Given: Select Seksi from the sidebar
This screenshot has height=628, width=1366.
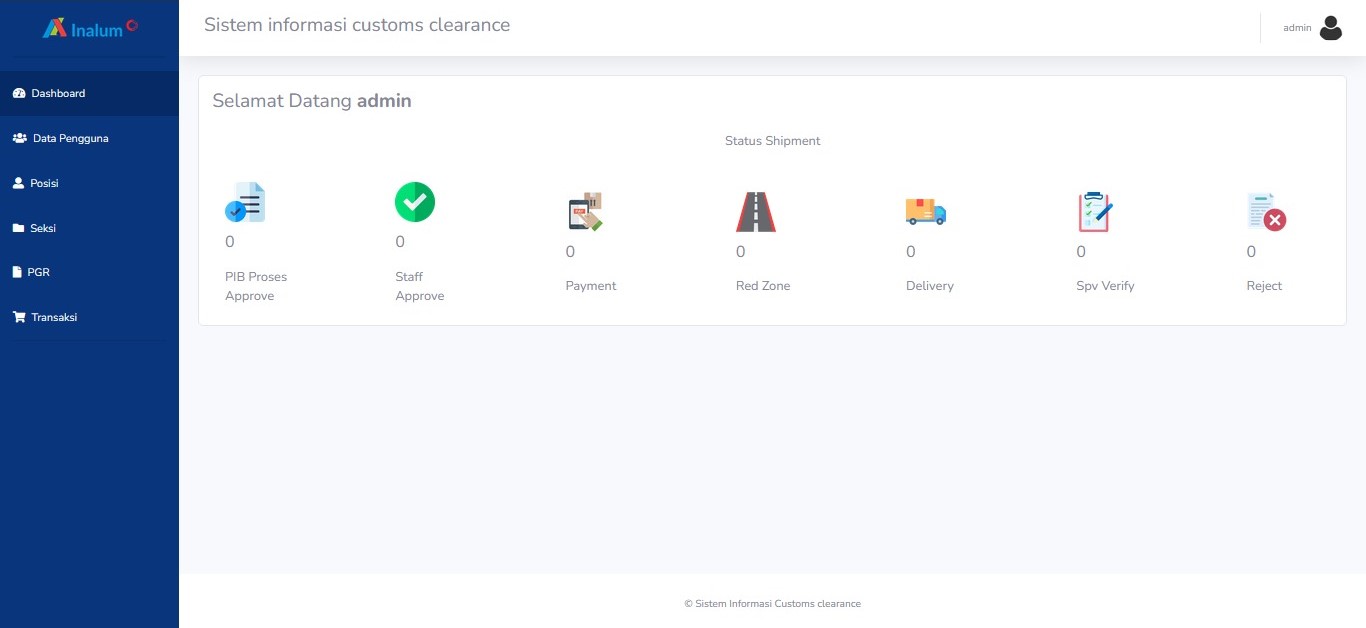Looking at the screenshot, I should tap(43, 228).
